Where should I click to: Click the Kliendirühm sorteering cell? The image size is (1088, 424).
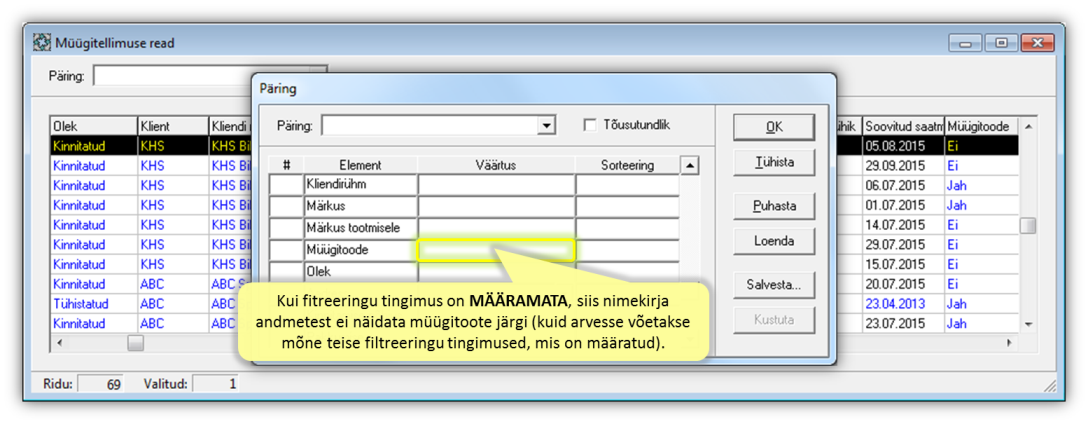tap(627, 185)
